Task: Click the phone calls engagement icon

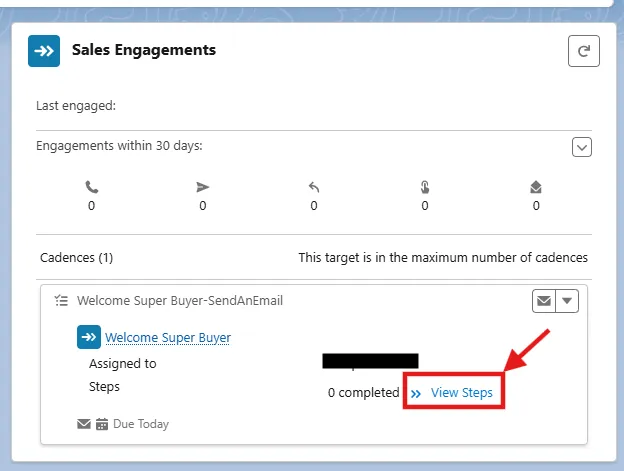Action: (92, 187)
